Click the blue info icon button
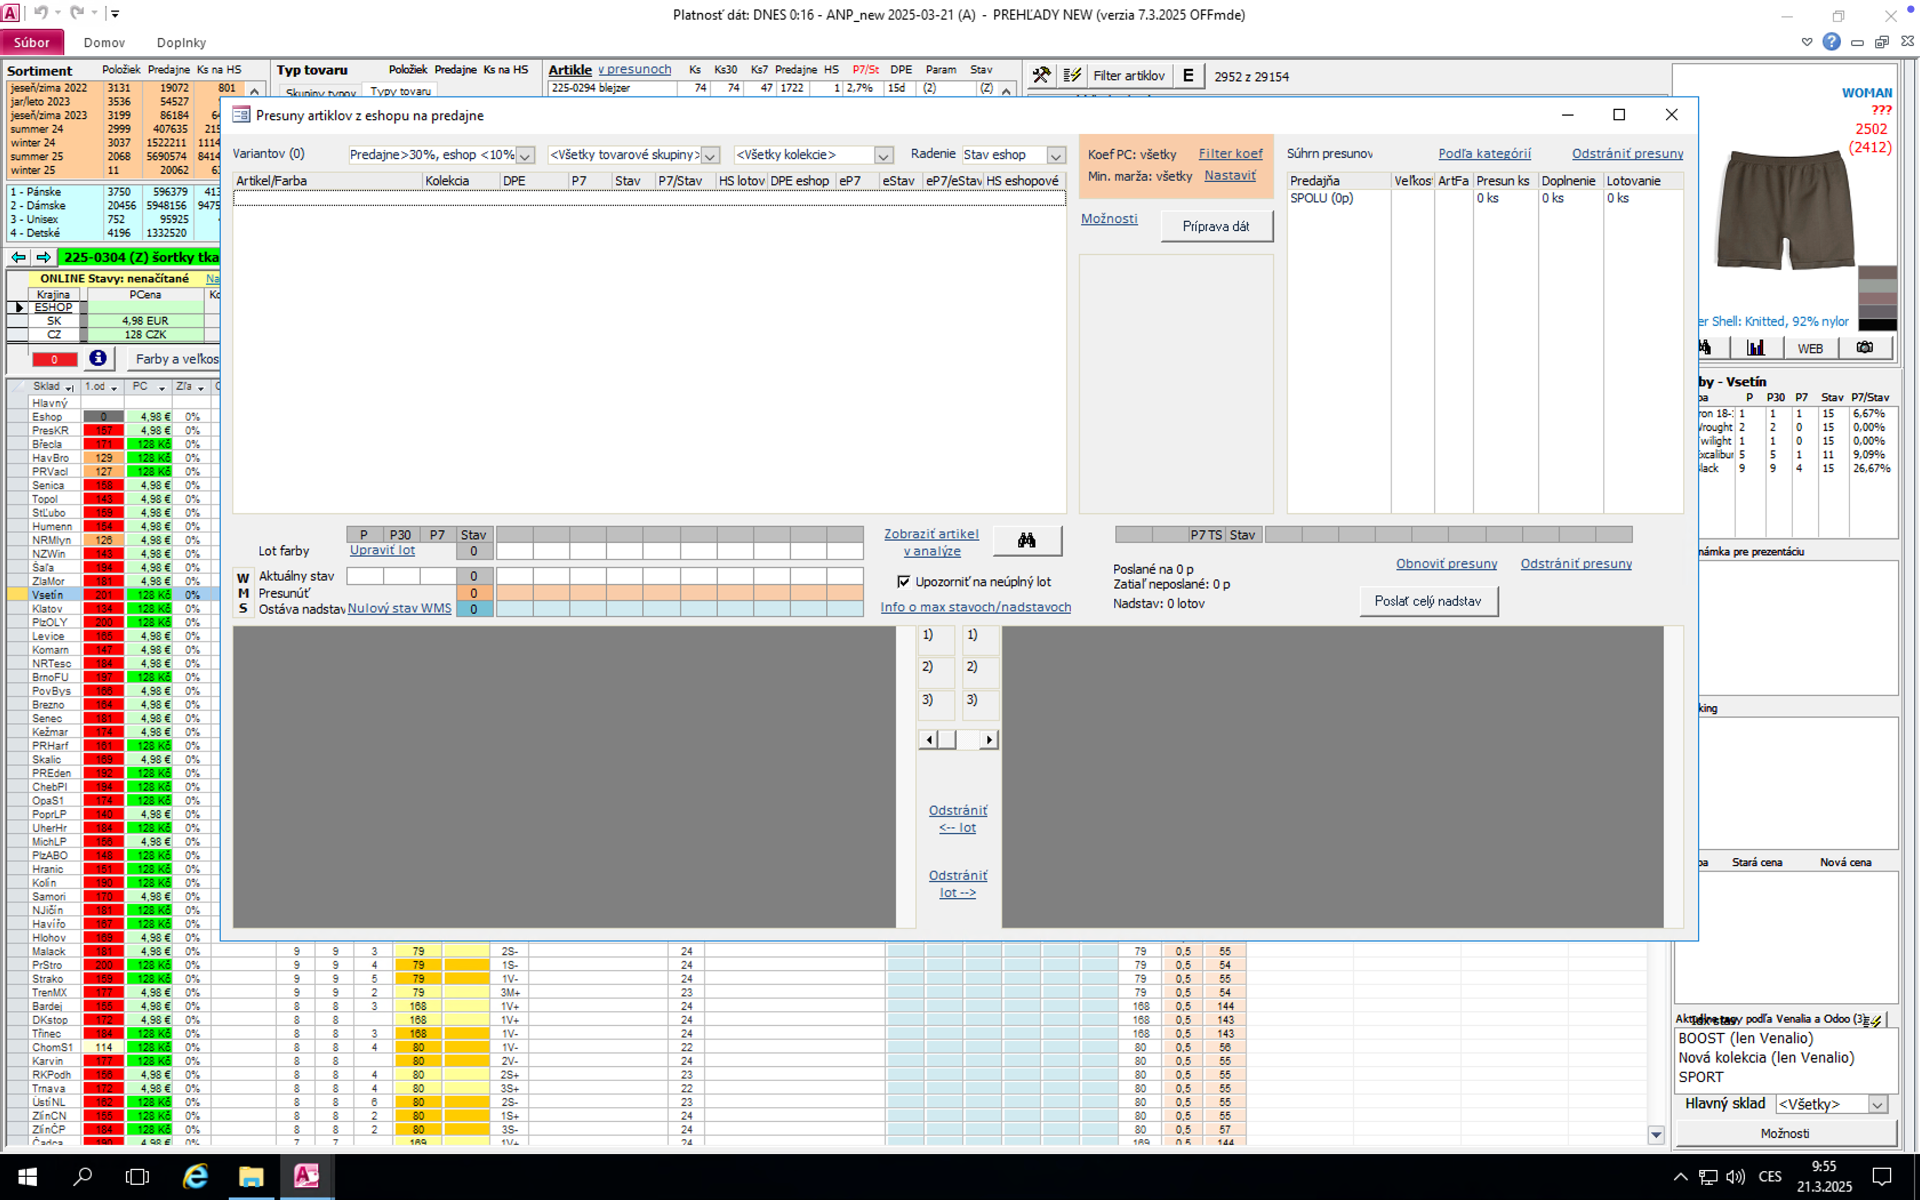Viewport: 1920px width, 1200px height. pos(97,358)
